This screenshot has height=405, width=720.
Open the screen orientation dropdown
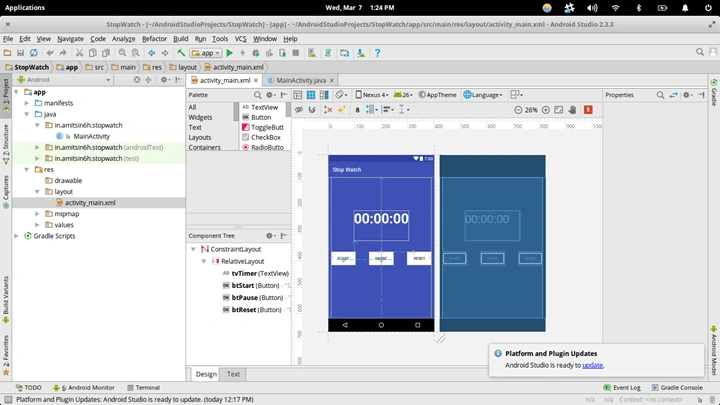click(x=342, y=95)
